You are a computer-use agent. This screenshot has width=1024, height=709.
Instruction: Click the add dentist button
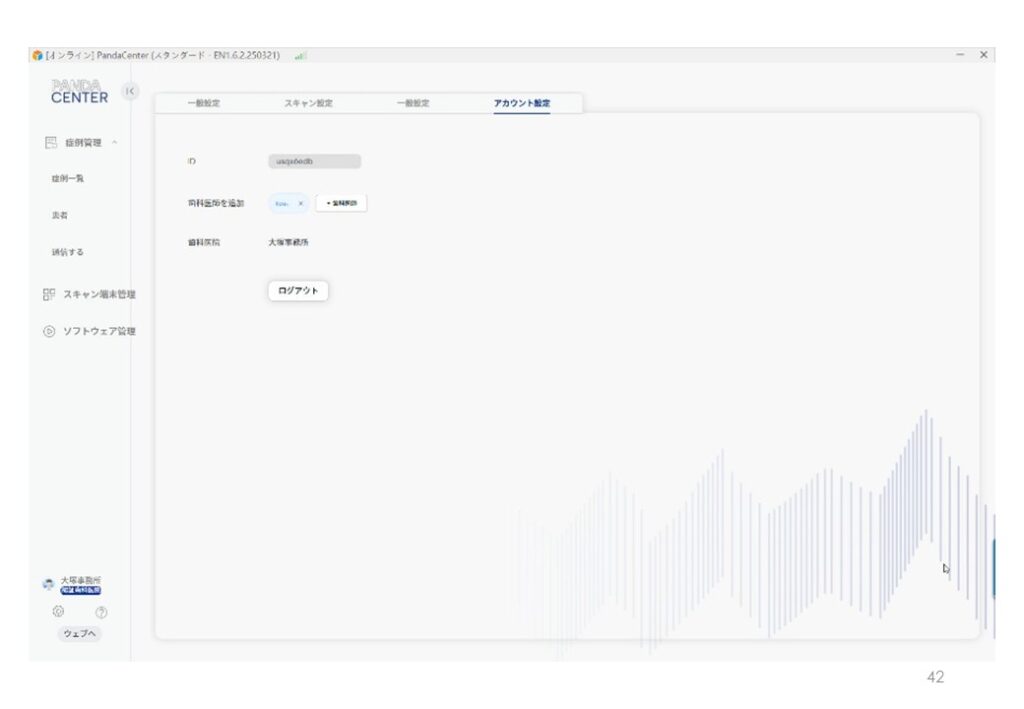click(x=341, y=203)
